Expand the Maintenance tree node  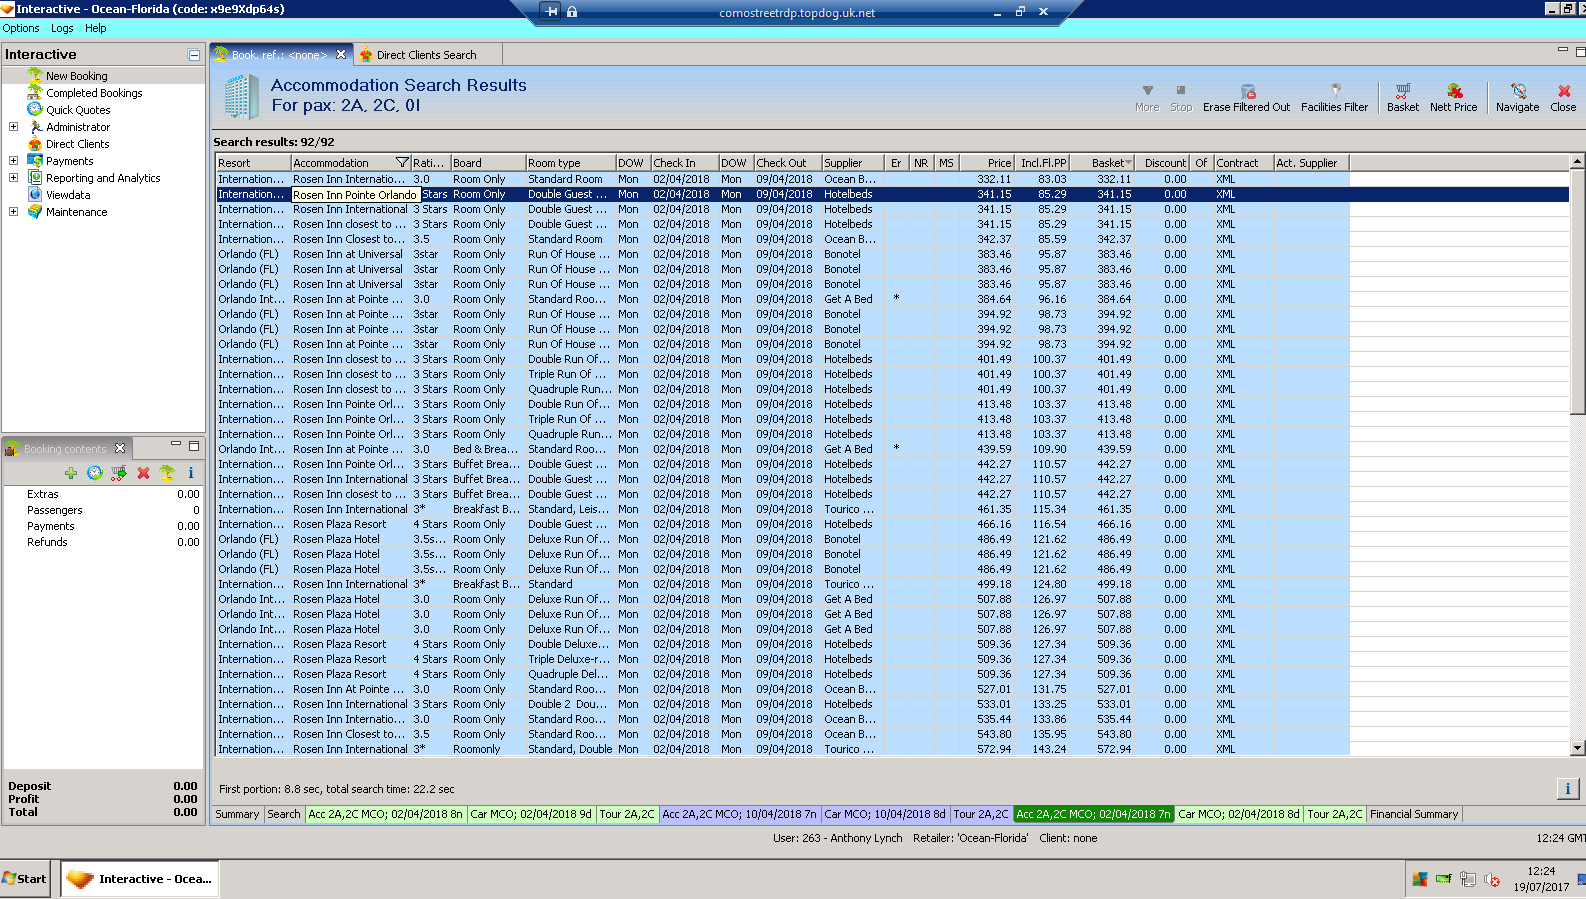13,212
